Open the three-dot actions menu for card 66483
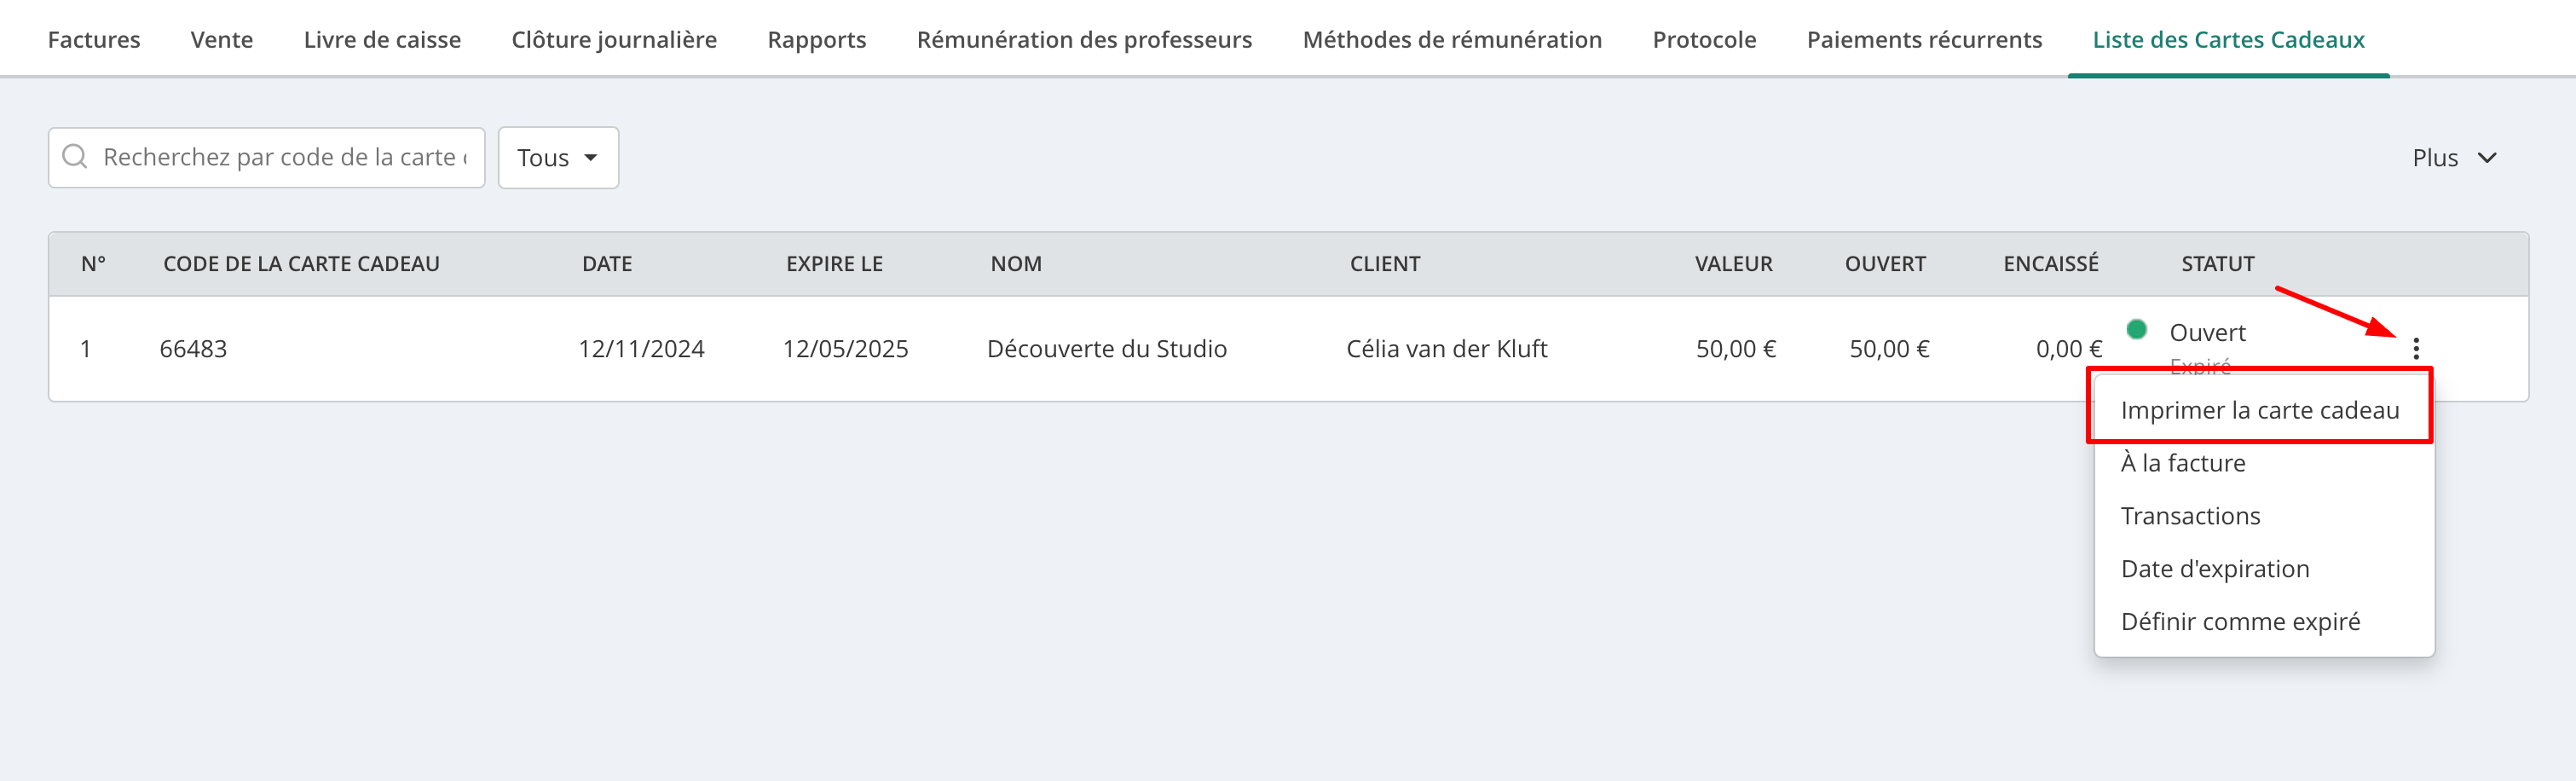The height and width of the screenshot is (781, 2576). coord(2415,348)
